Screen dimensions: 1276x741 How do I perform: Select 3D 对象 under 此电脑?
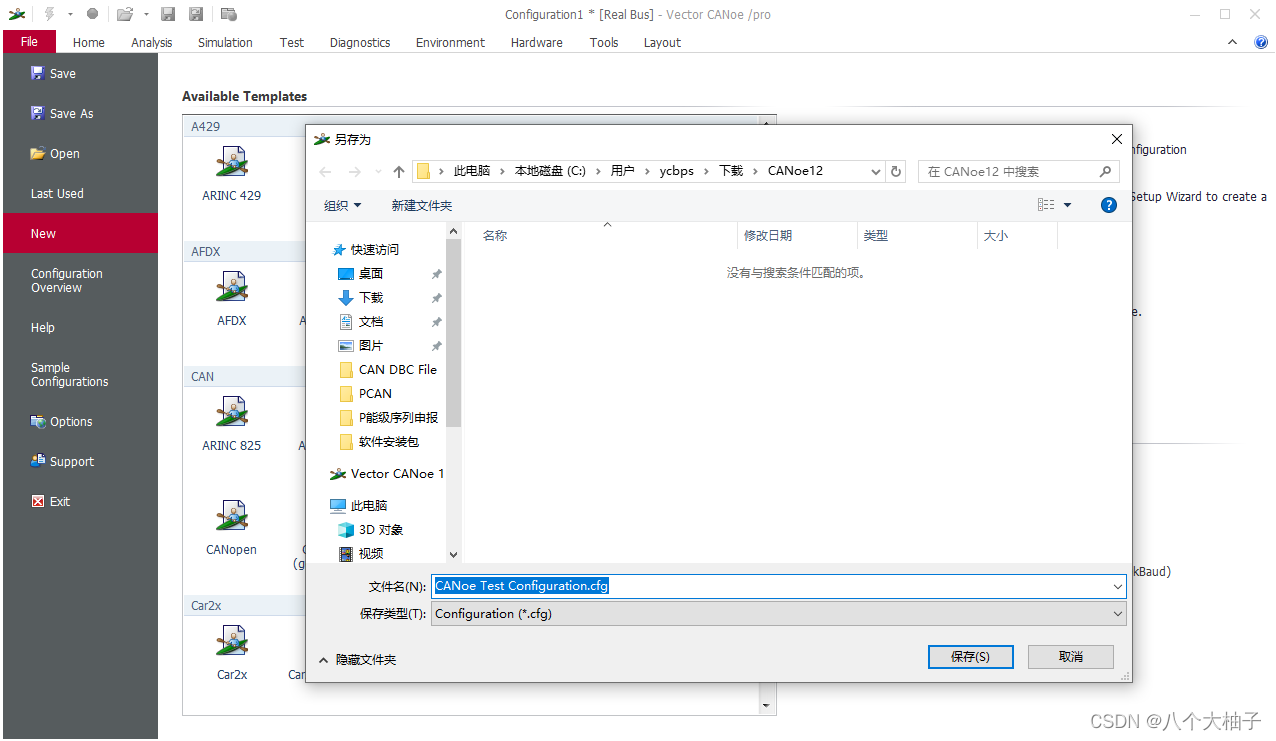click(x=381, y=529)
